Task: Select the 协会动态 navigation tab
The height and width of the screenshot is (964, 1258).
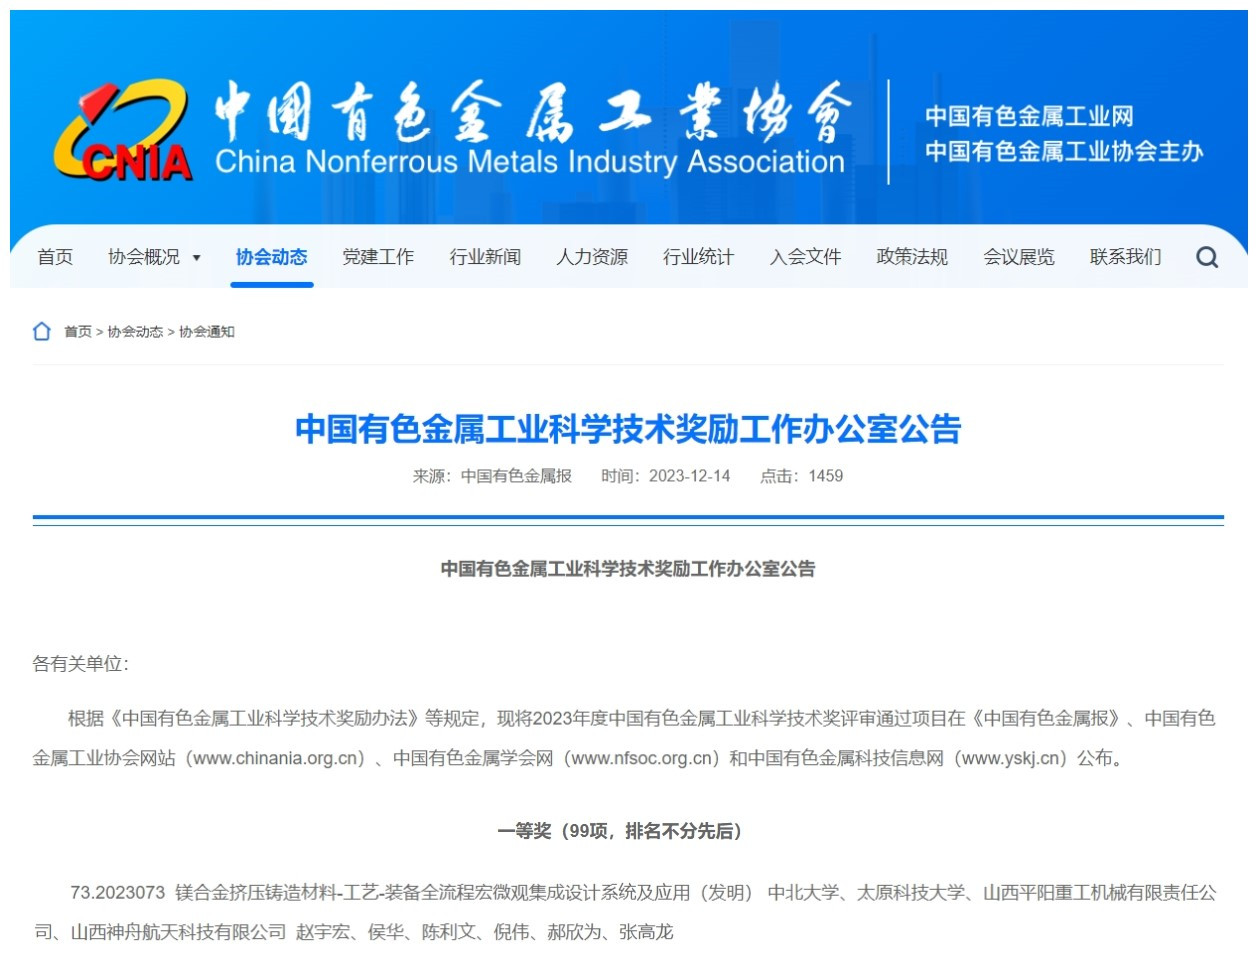Action: point(271,257)
